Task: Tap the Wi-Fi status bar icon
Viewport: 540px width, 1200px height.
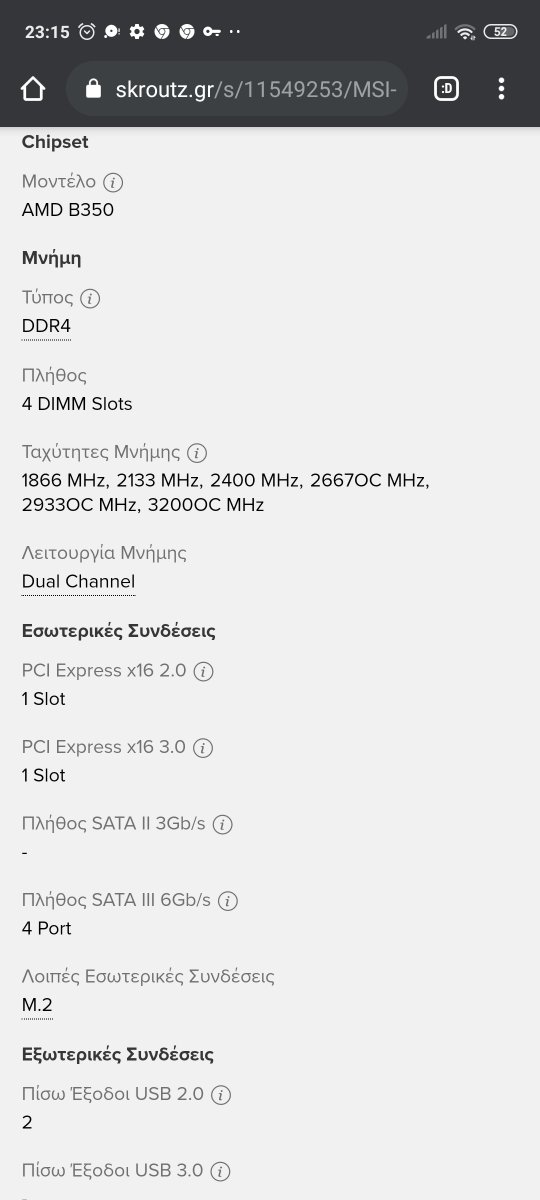Action: coord(465,32)
